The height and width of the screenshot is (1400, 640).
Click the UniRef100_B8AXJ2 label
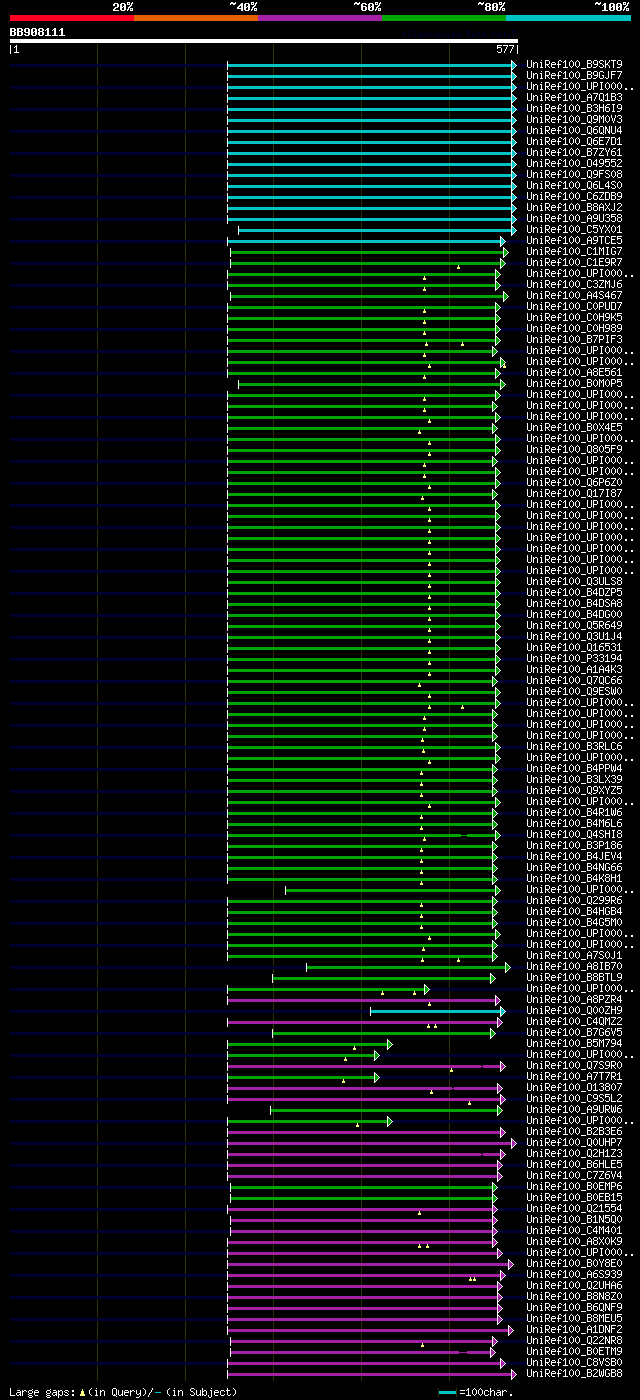point(574,207)
